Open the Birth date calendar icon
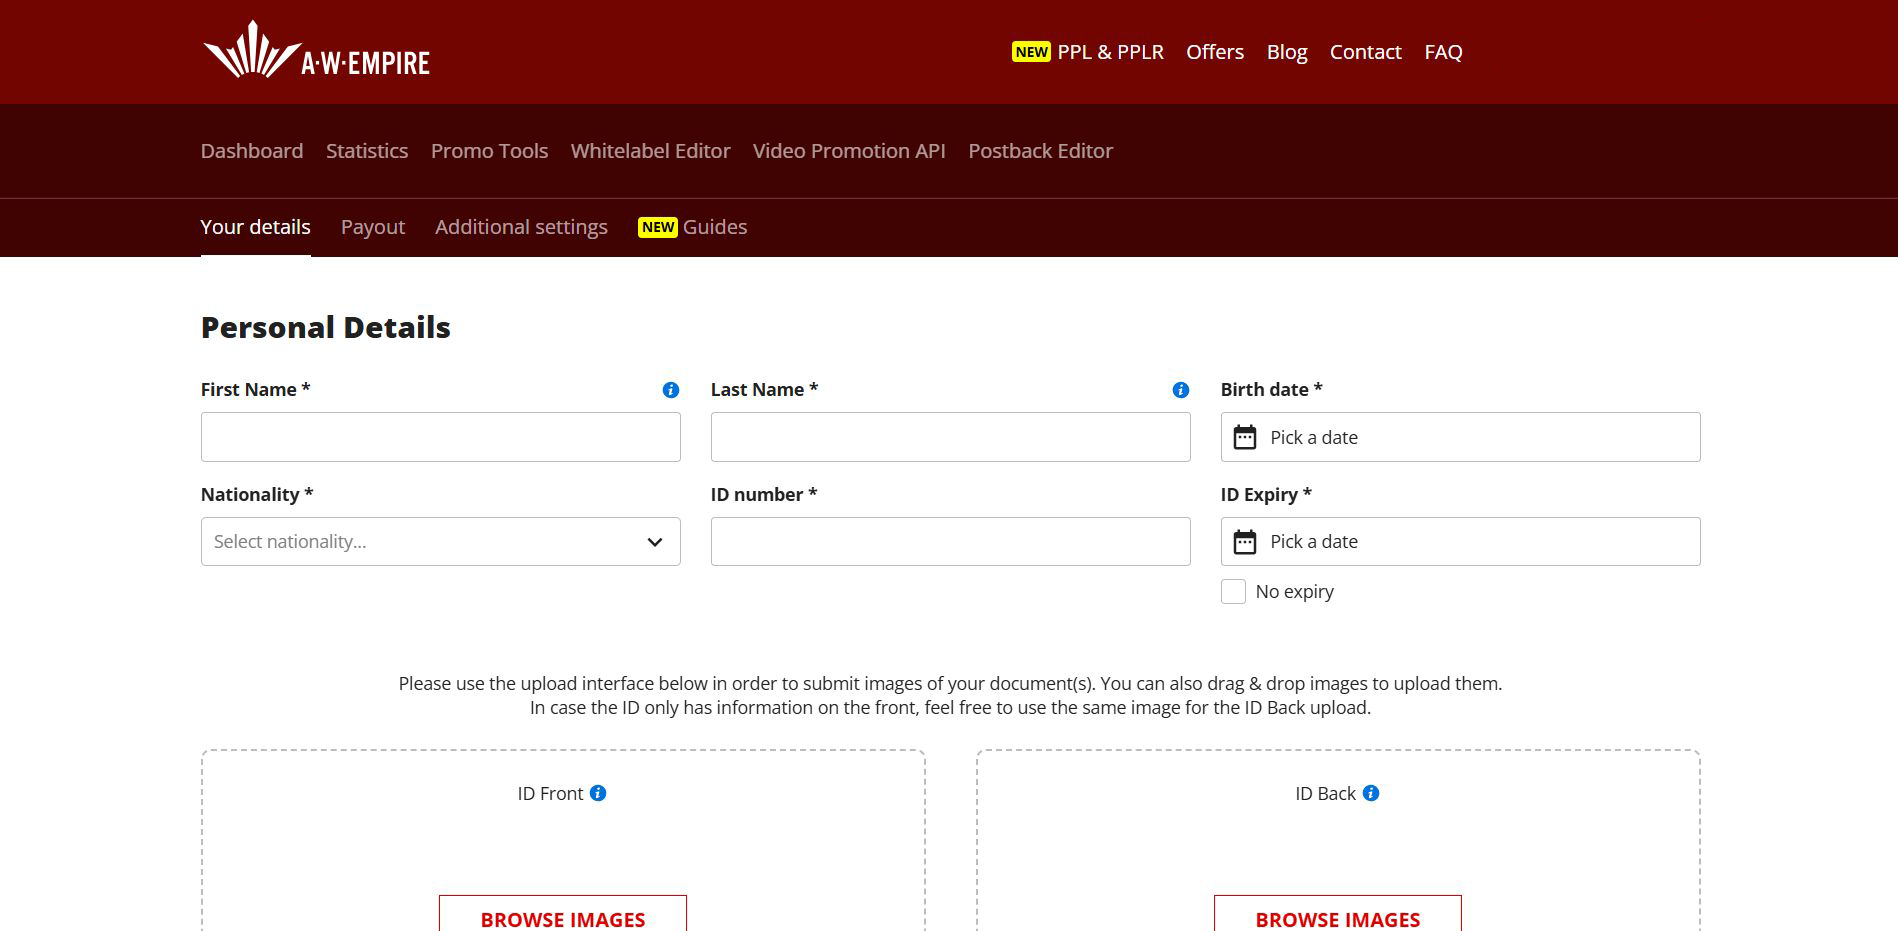Screen dimensions: 1898x931 [x=1245, y=436]
